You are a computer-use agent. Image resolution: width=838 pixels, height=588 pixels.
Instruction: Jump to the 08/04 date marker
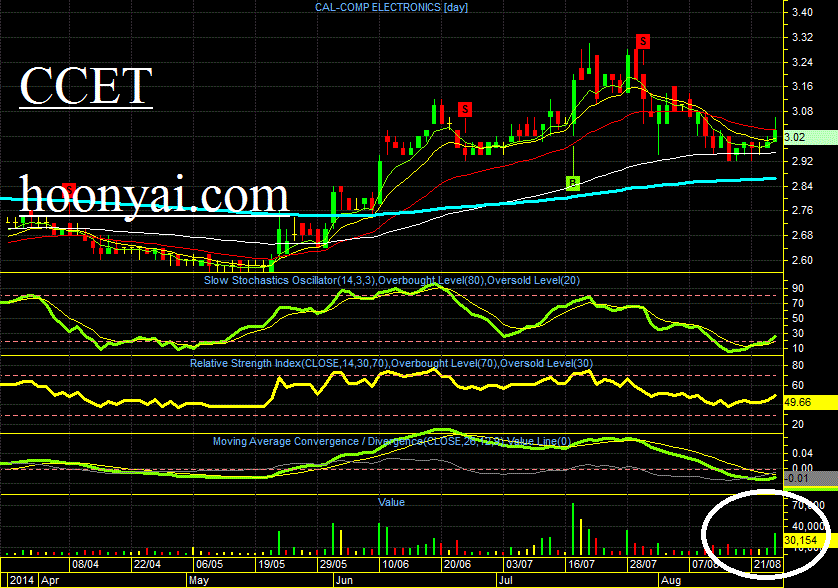(x=85, y=564)
